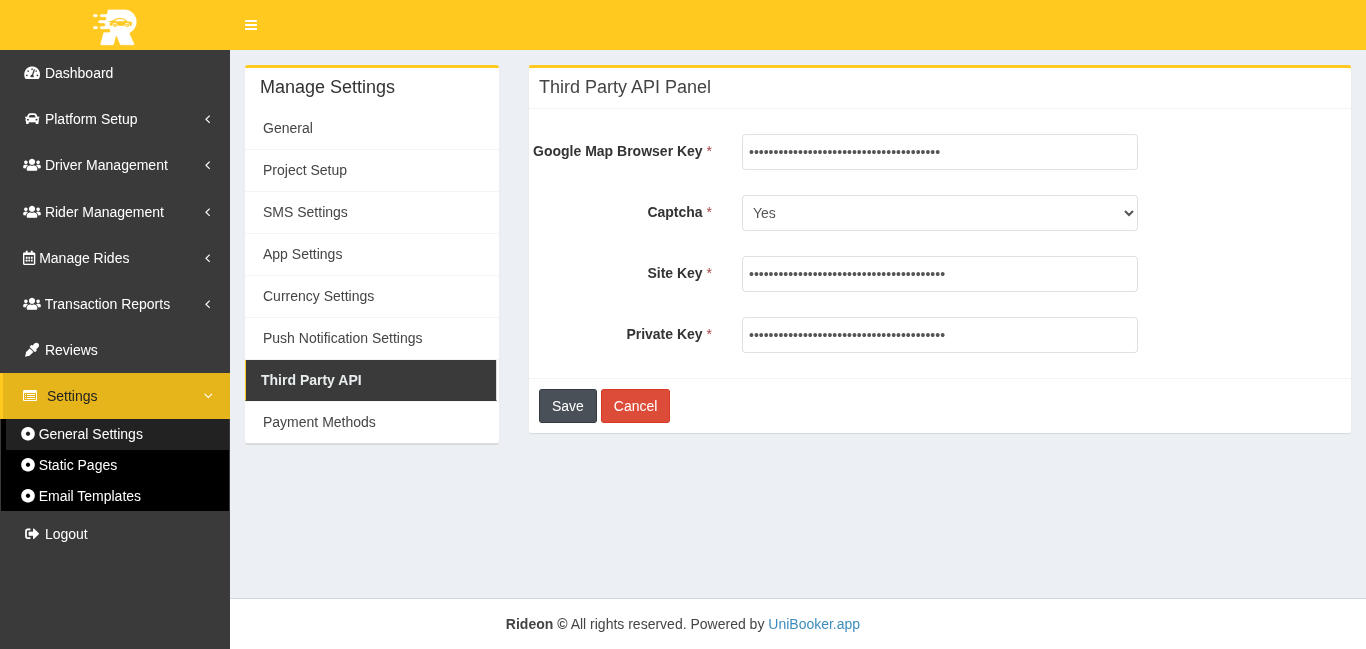Click the Dashboard gauge icon
The height and width of the screenshot is (649, 1366).
32,73
